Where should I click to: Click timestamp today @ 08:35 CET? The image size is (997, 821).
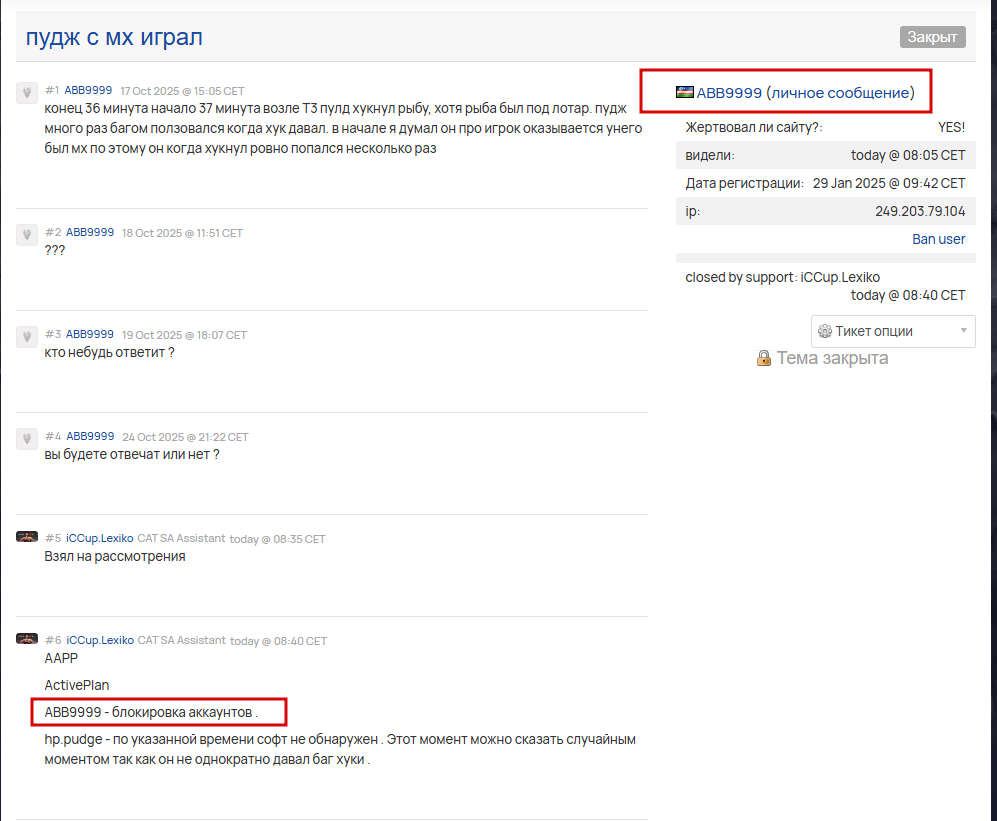pyautogui.click(x=277, y=539)
